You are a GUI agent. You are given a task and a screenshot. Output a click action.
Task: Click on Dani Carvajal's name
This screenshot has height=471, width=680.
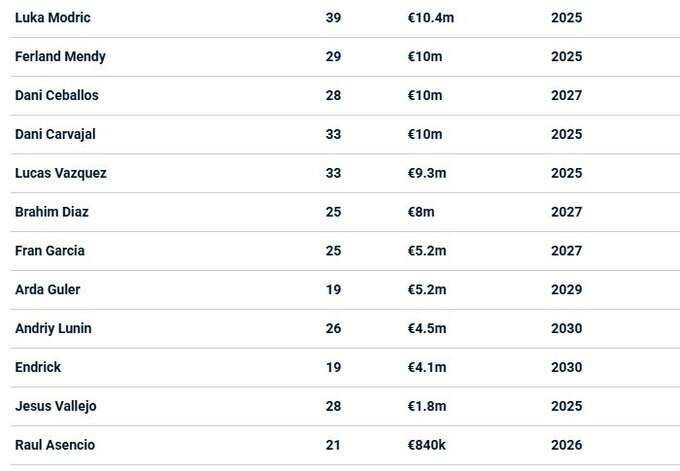click(55, 134)
